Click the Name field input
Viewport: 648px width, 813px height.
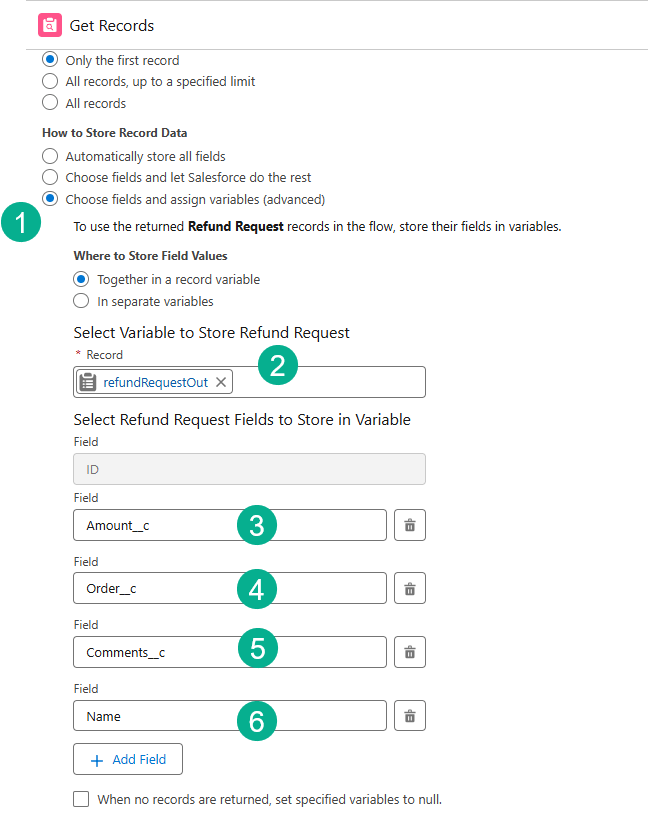click(x=160, y=715)
